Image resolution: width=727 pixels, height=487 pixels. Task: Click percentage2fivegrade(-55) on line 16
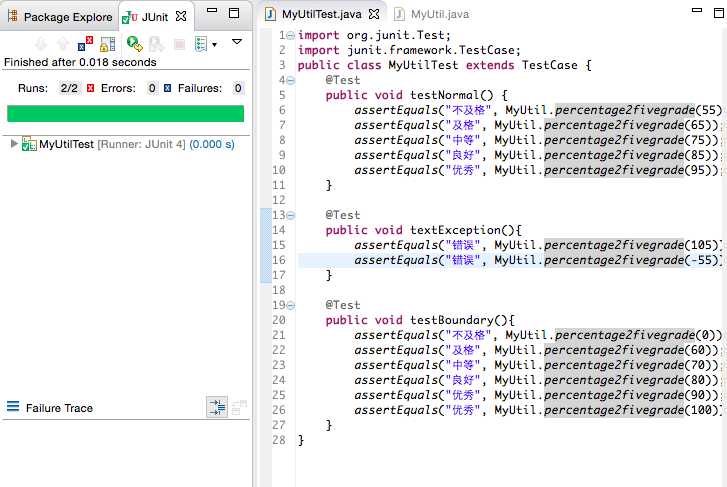click(x=633, y=260)
